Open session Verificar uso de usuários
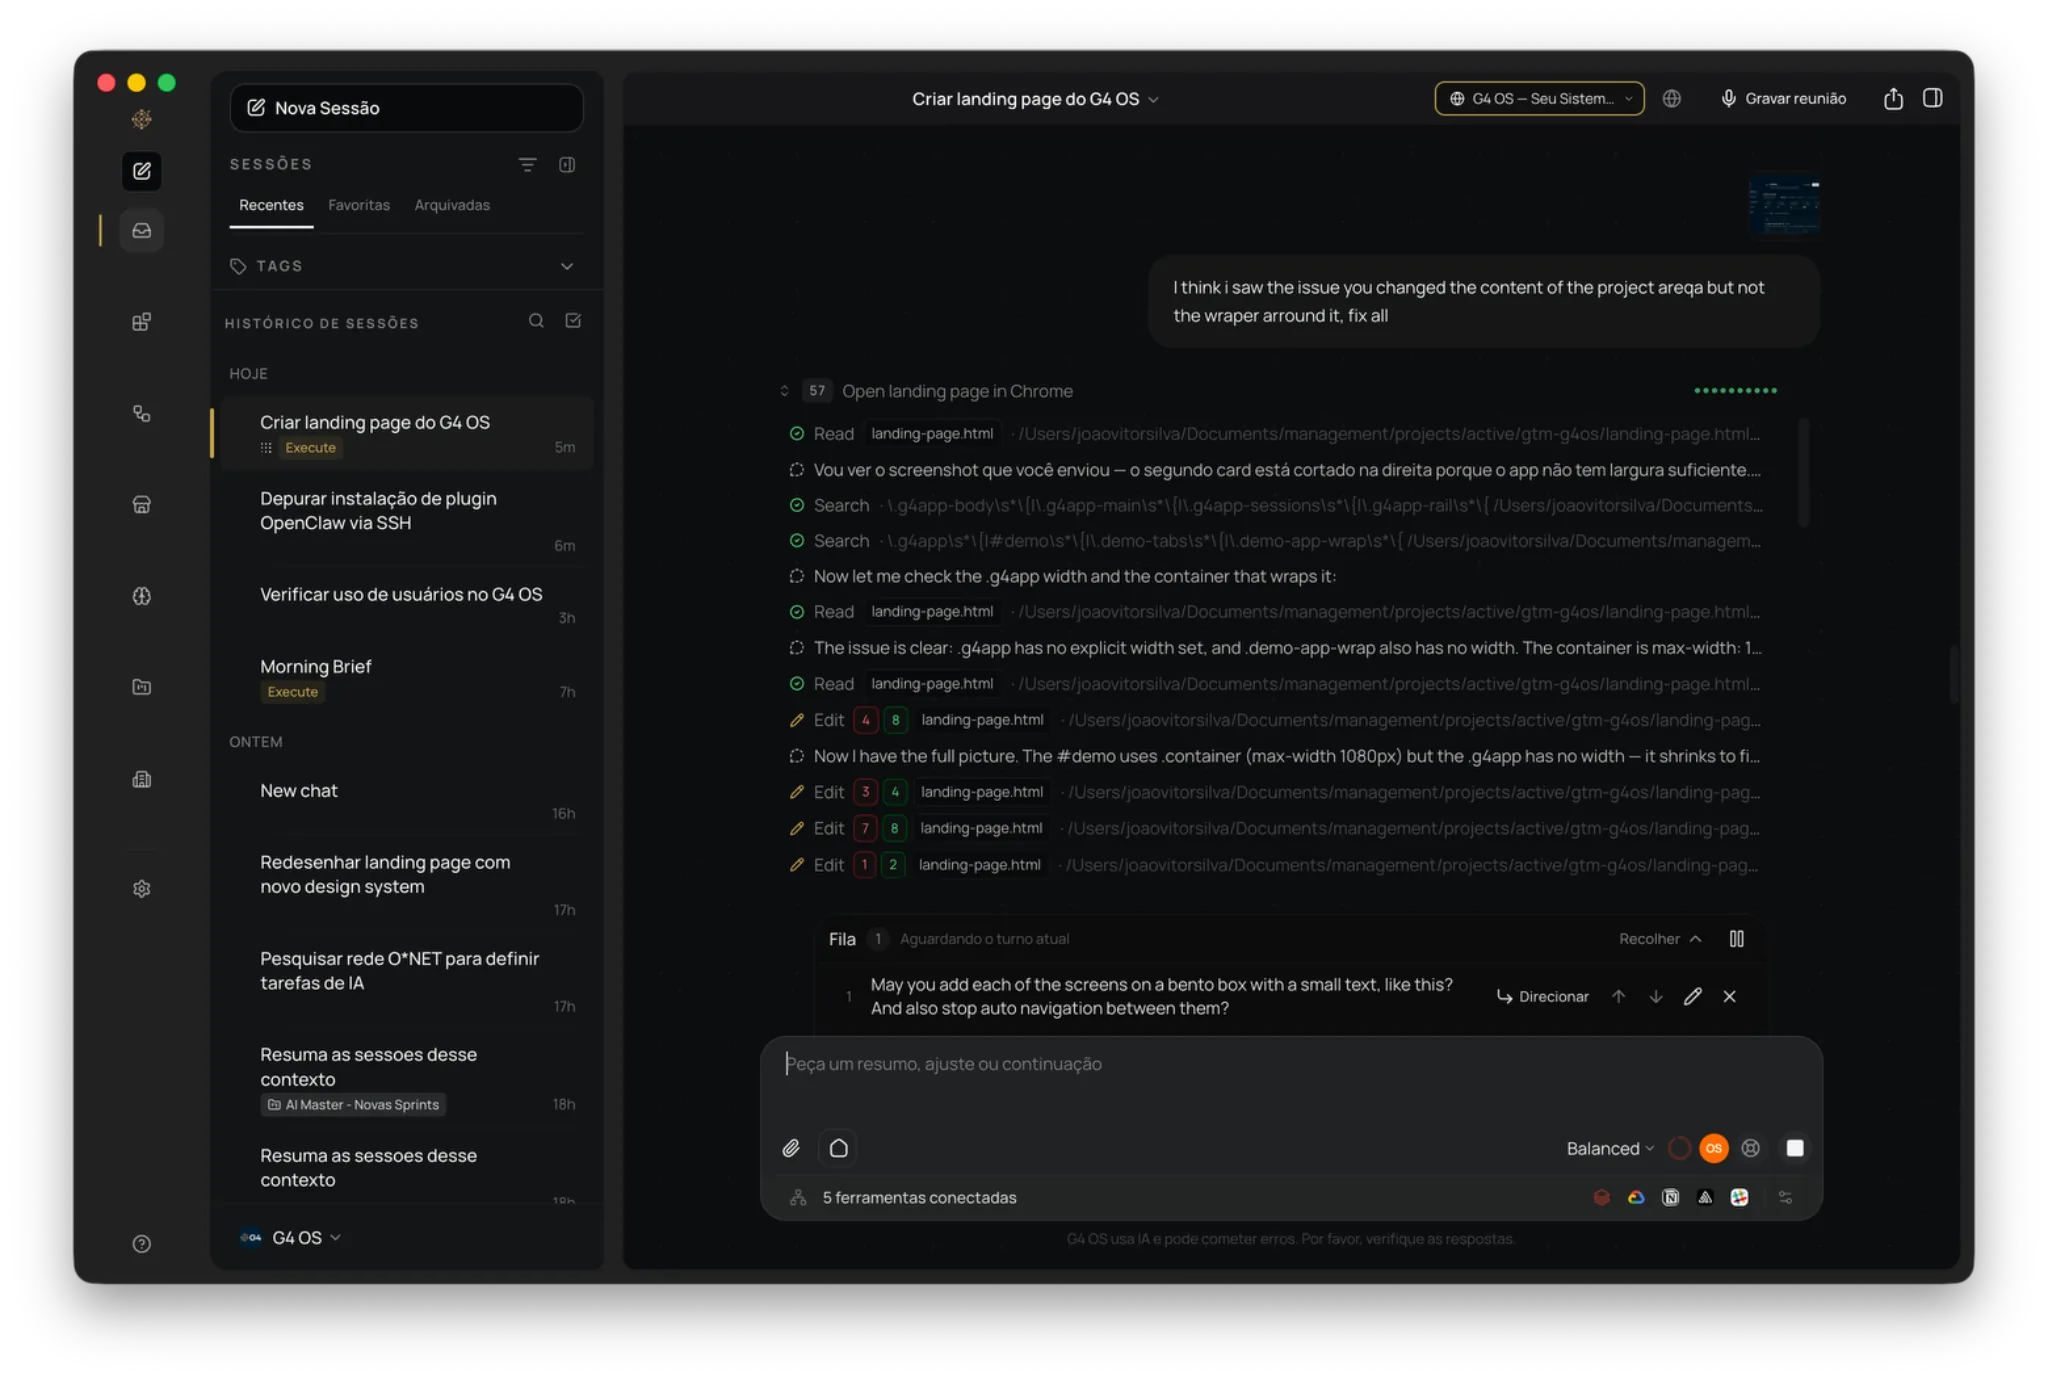The image size is (2048, 1381). tap(406, 604)
